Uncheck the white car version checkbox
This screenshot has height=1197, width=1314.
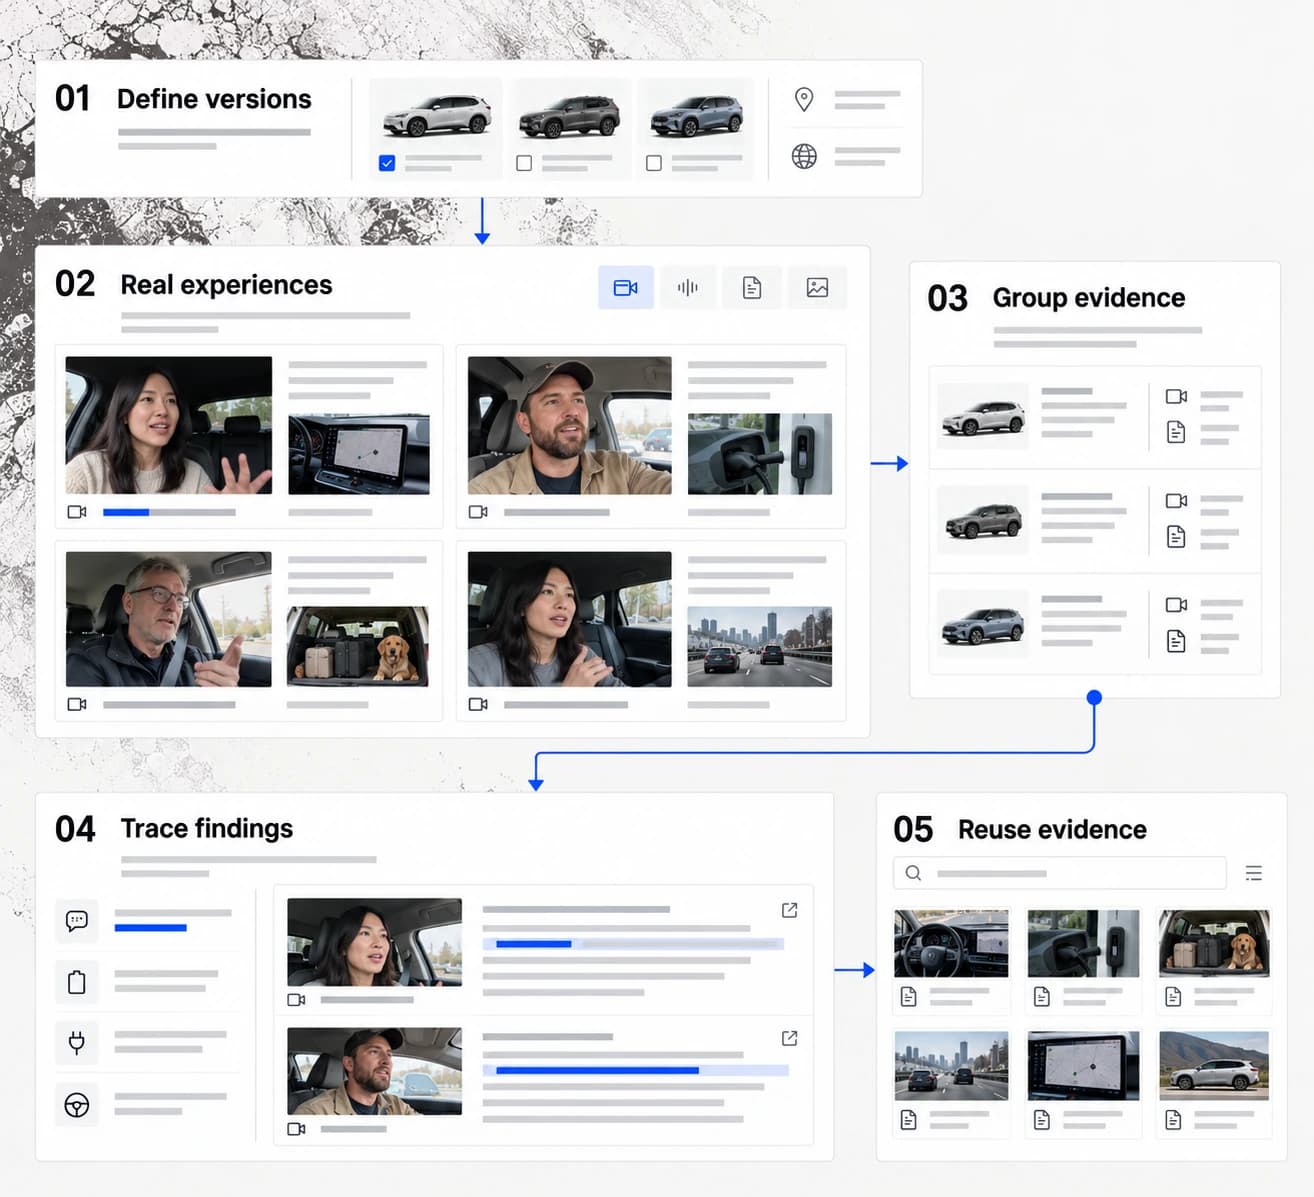[387, 163]
